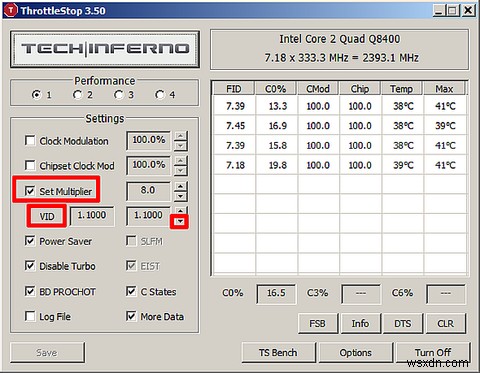480x373 pixels.
Task: Open the Info button
Action: pyautogui.click(x=360, y=323)
